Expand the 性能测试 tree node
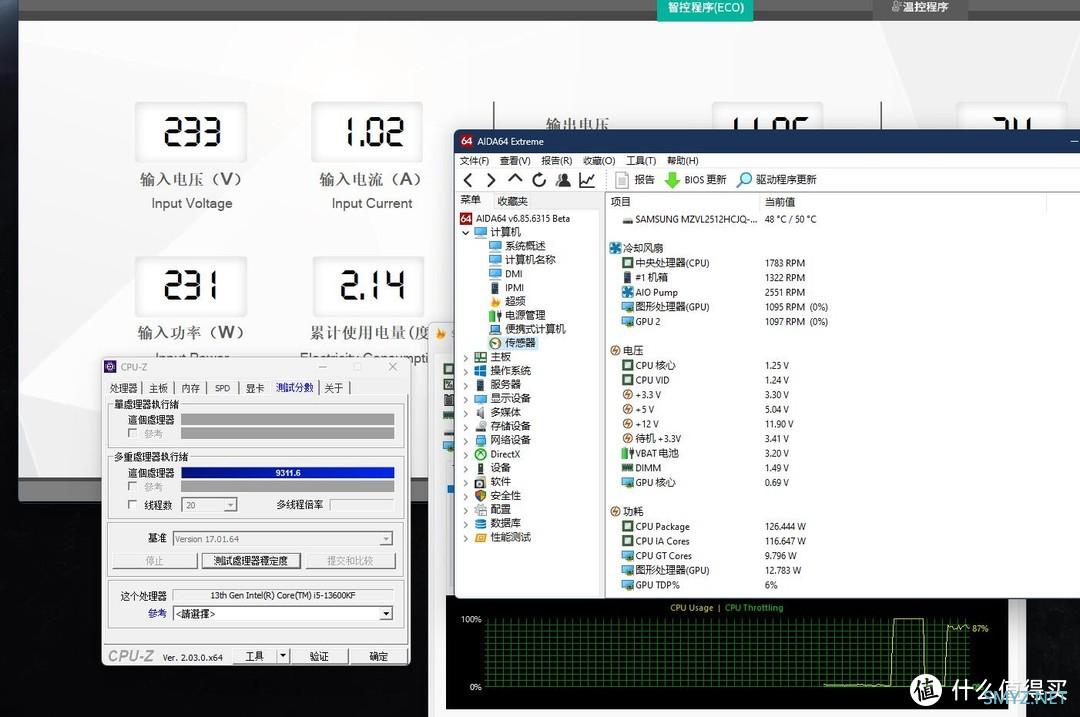 tap(466, 538)
